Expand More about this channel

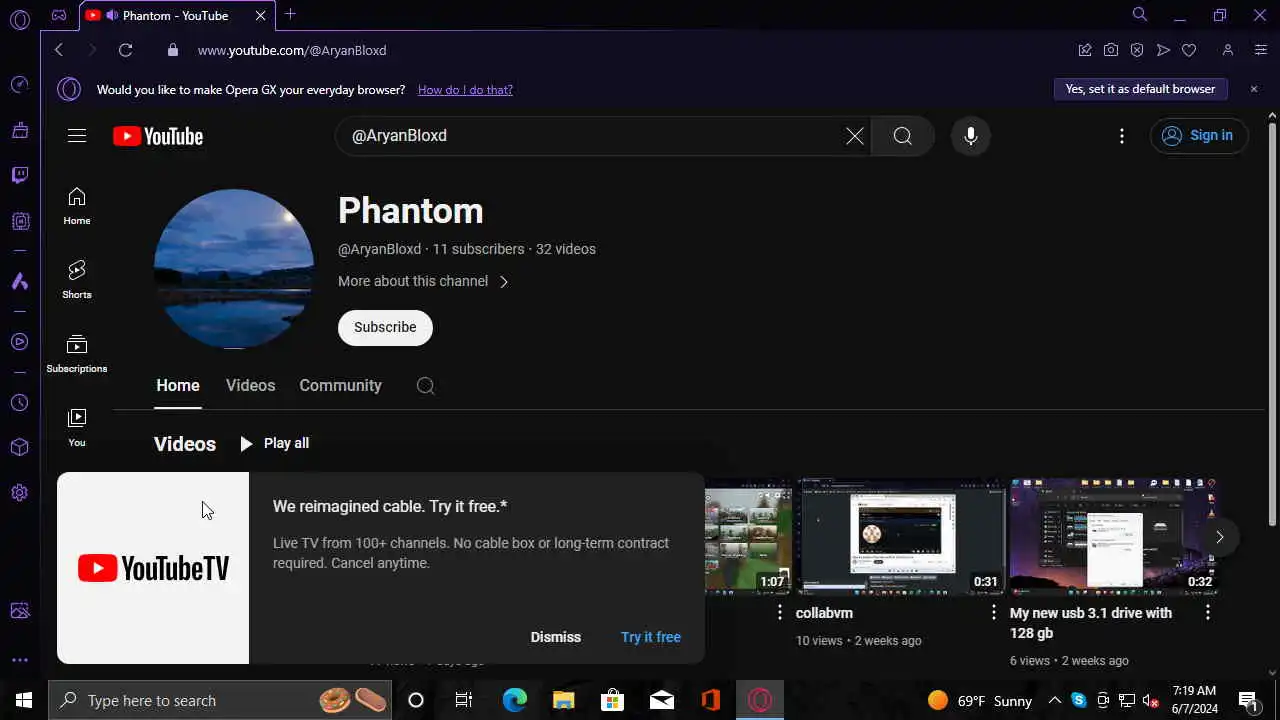coord(424,281)
